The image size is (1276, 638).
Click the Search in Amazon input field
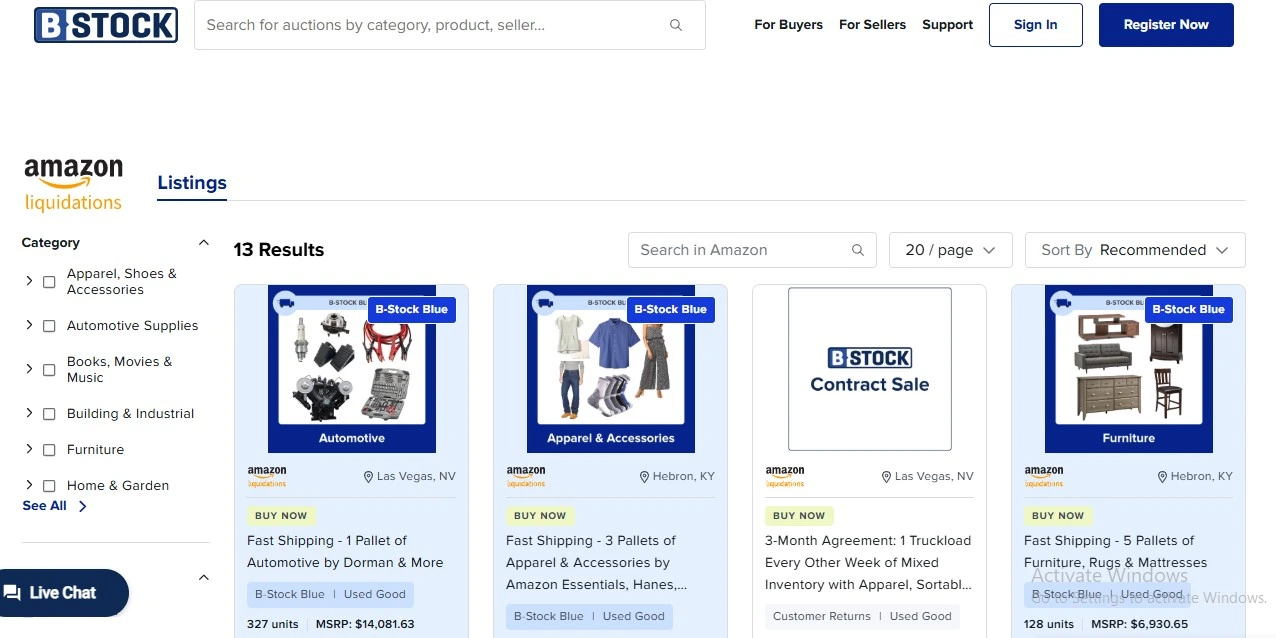[x=740, y=250]
